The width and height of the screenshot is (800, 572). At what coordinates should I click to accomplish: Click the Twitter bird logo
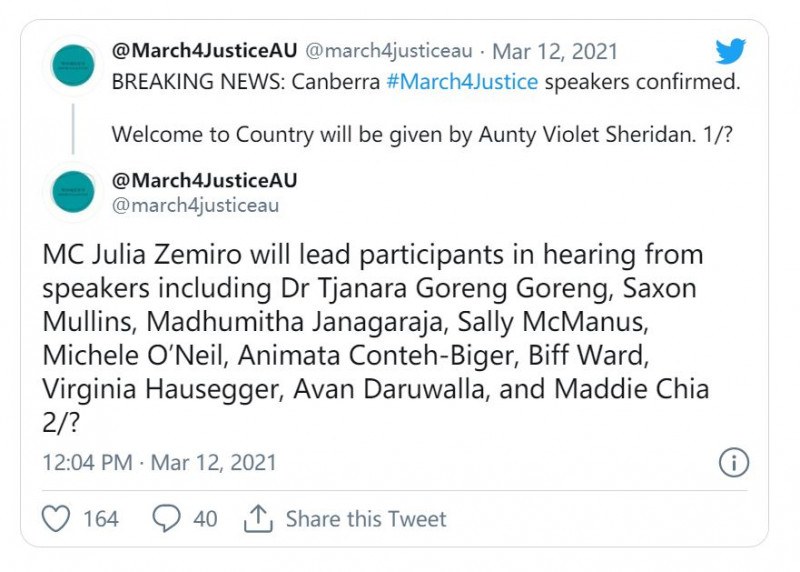click(x=730, y=51)
